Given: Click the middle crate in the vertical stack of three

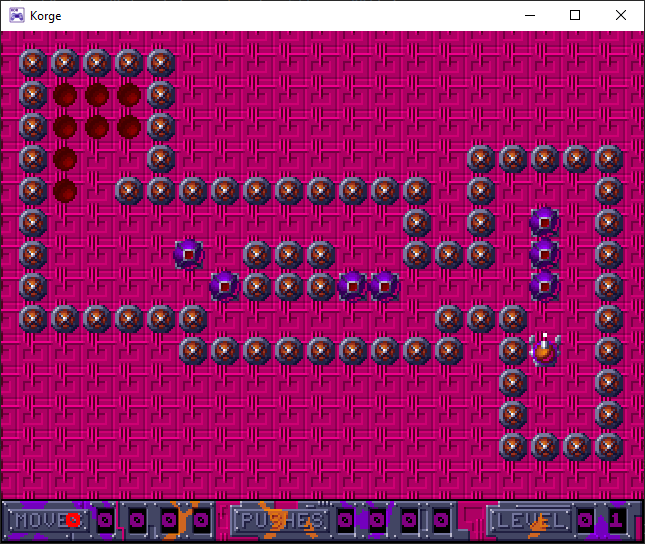Looking at the screenshot, I should pyautogui.click(x=545, y=254).
